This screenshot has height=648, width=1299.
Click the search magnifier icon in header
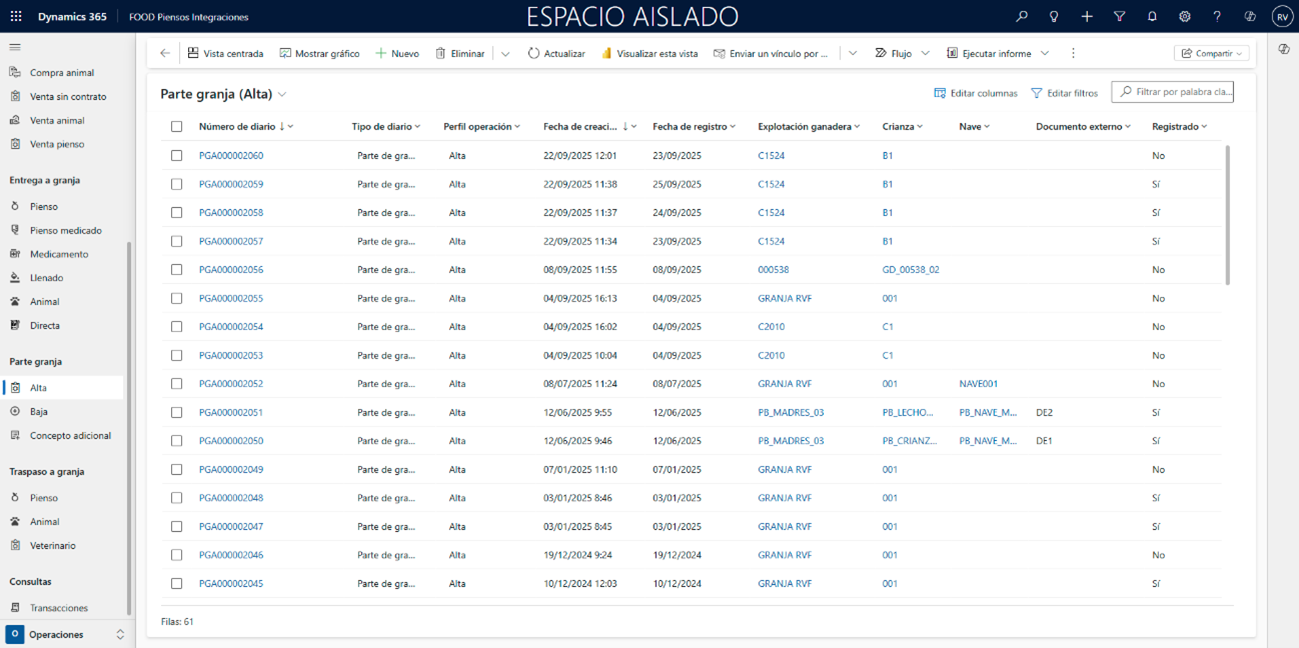click(1021, 17)
